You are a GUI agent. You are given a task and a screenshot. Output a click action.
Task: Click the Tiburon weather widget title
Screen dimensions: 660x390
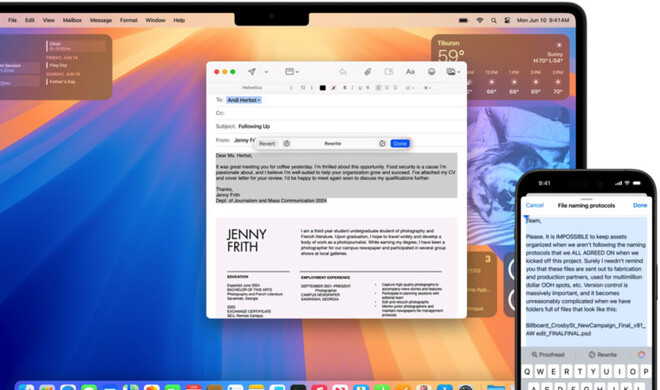[448, 43]
